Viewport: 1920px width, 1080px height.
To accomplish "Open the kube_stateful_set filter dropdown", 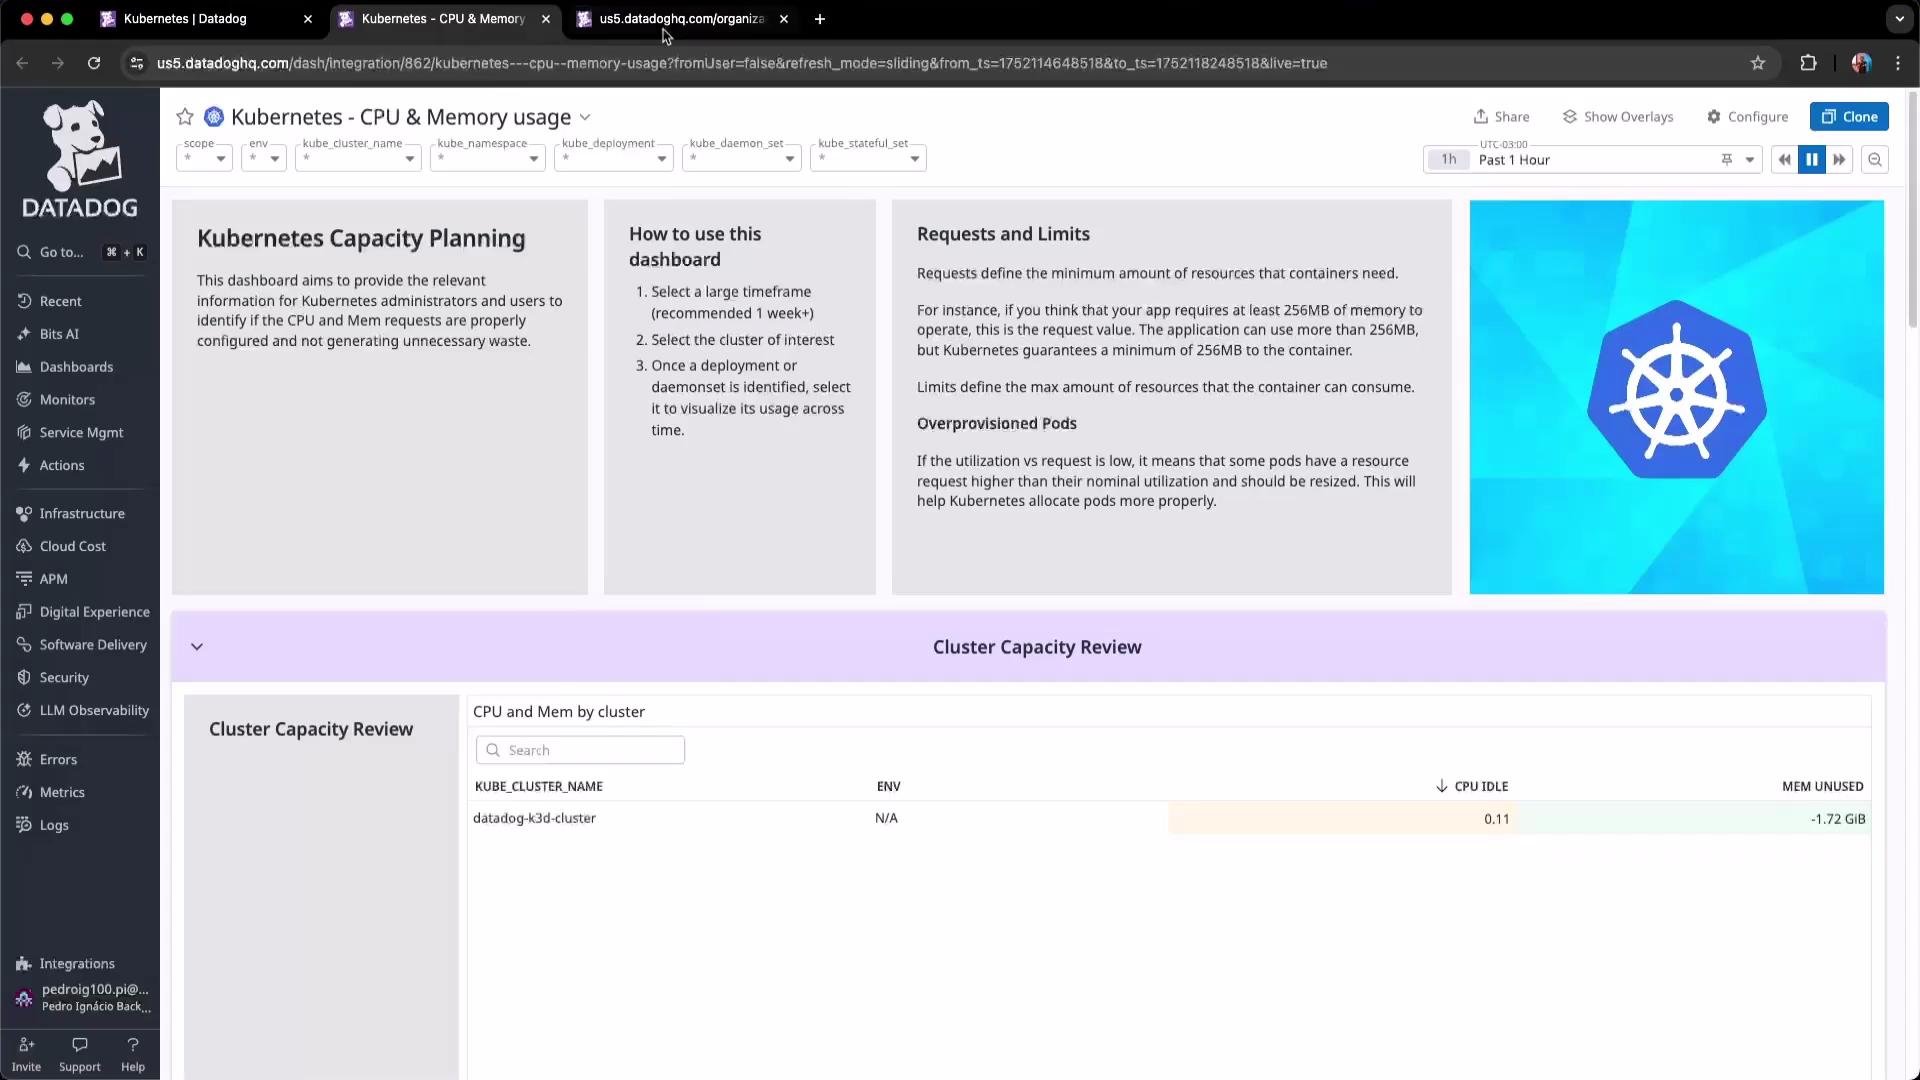I will coord(868,158).
